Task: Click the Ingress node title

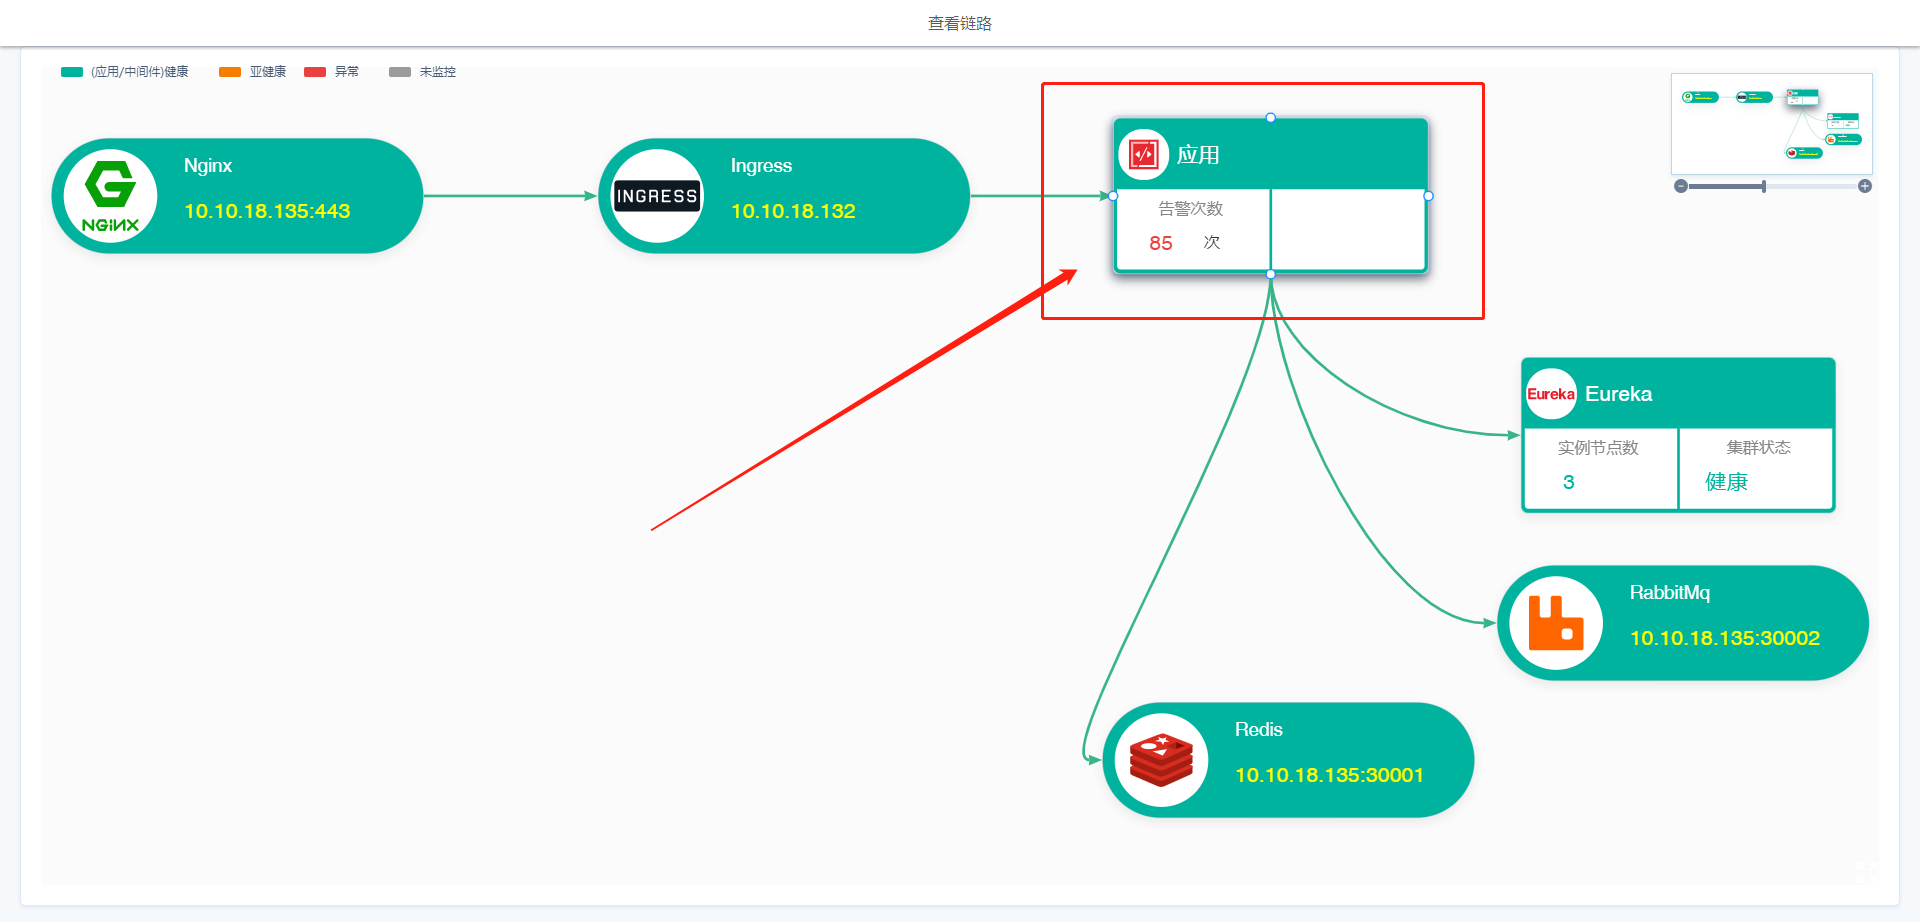Action: (761, 166)
